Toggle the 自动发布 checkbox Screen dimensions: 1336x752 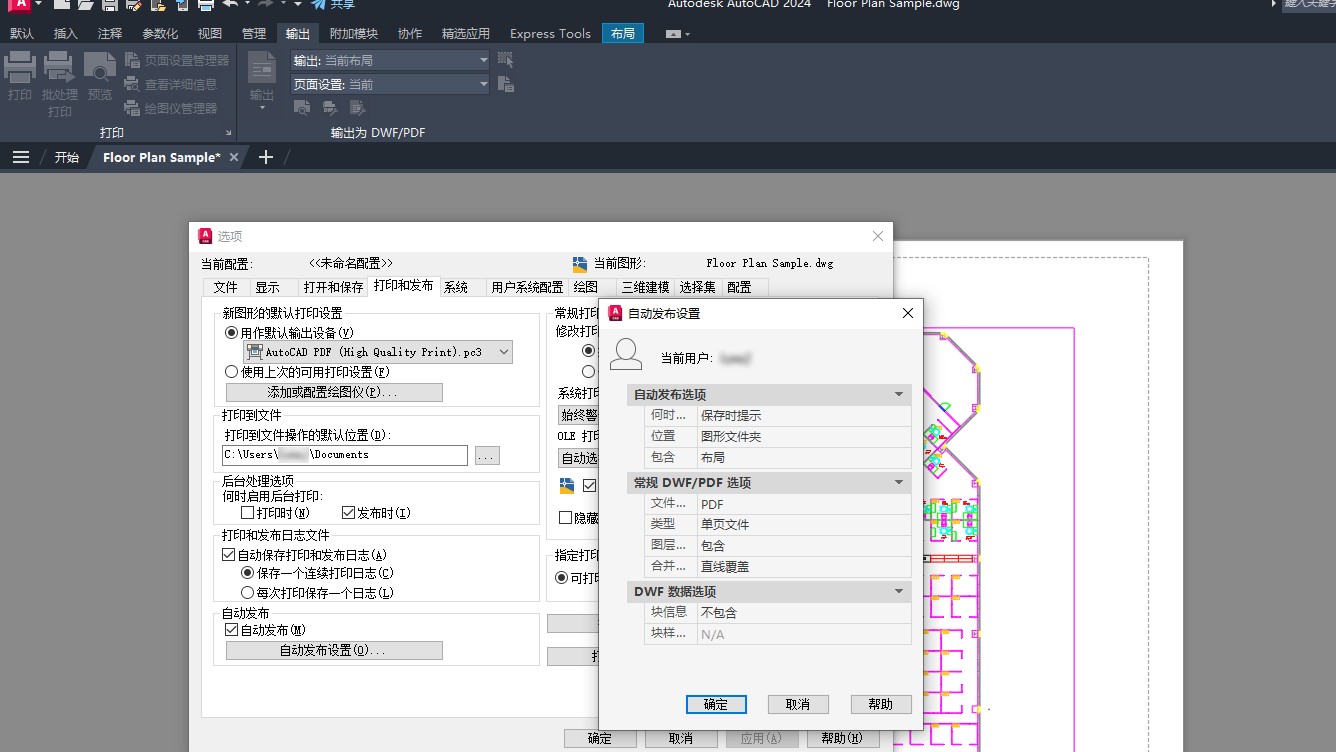point(232,630)
